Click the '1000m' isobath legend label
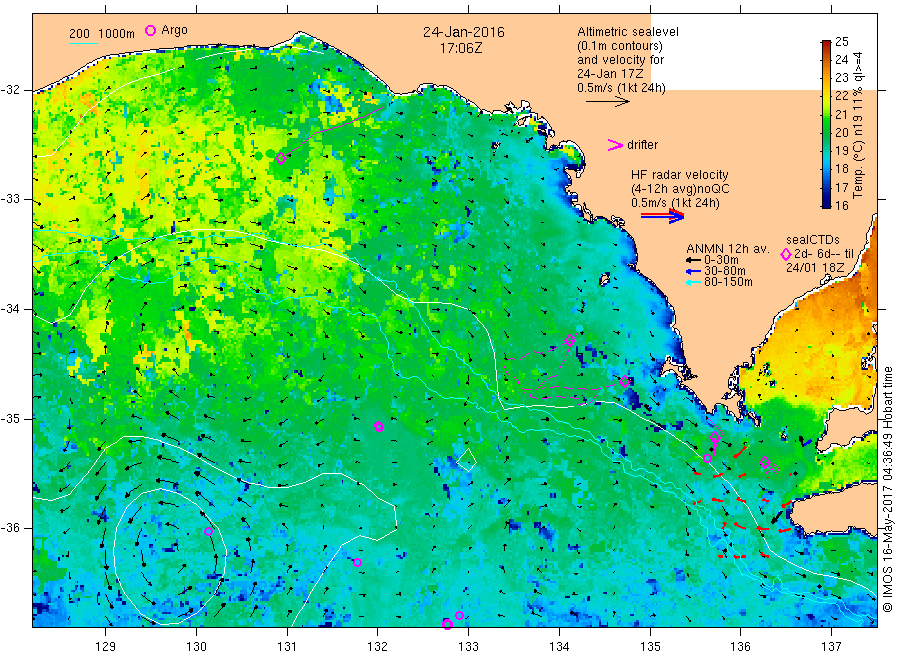The height and width of the screenshot is (660, 900). [117, 34]
